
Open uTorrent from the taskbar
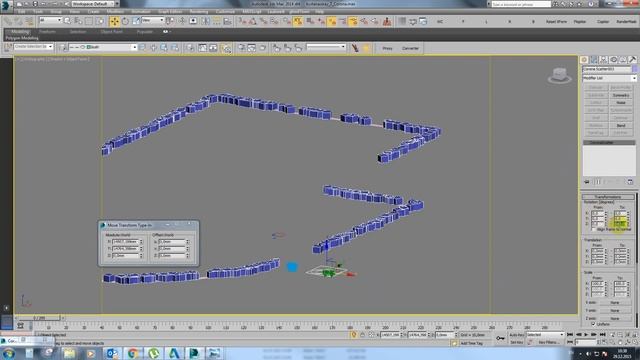point(153,353)
